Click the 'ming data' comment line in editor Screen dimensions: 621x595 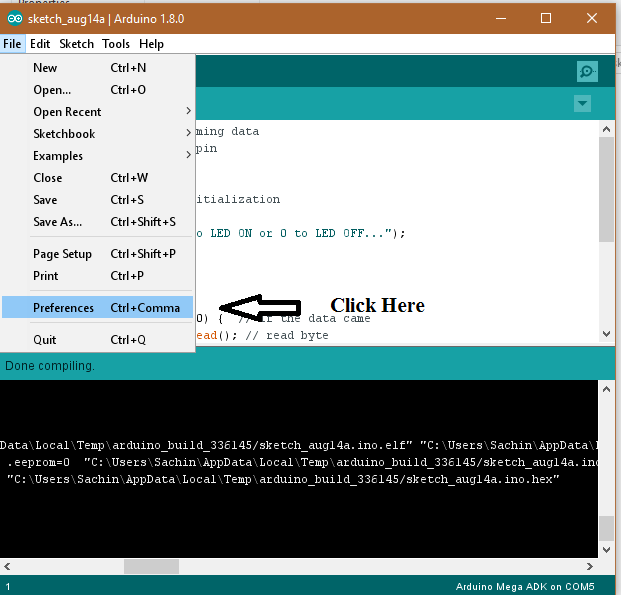pyautogui.click(x=227, y=132)
